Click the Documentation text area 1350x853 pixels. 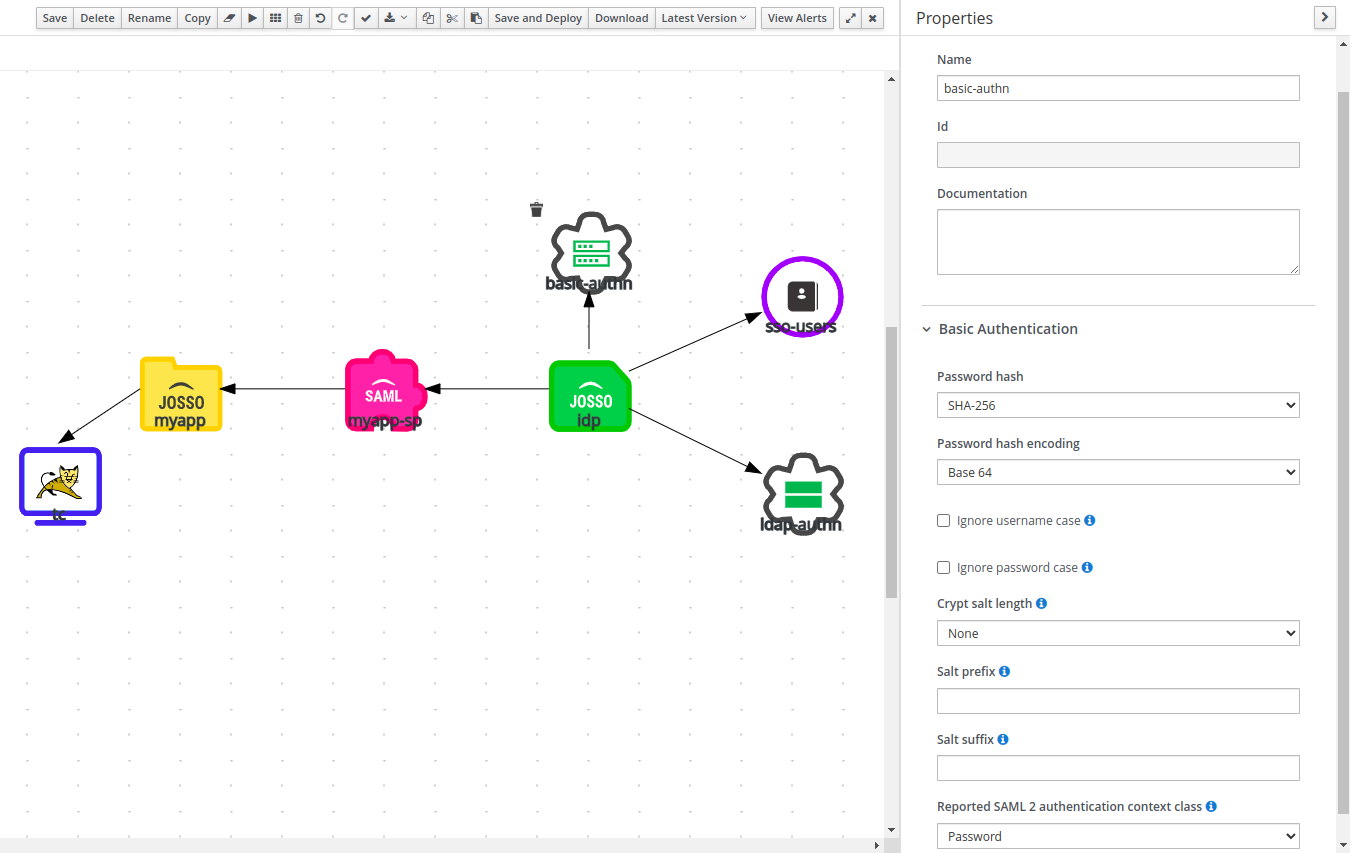click(1118, 242)
